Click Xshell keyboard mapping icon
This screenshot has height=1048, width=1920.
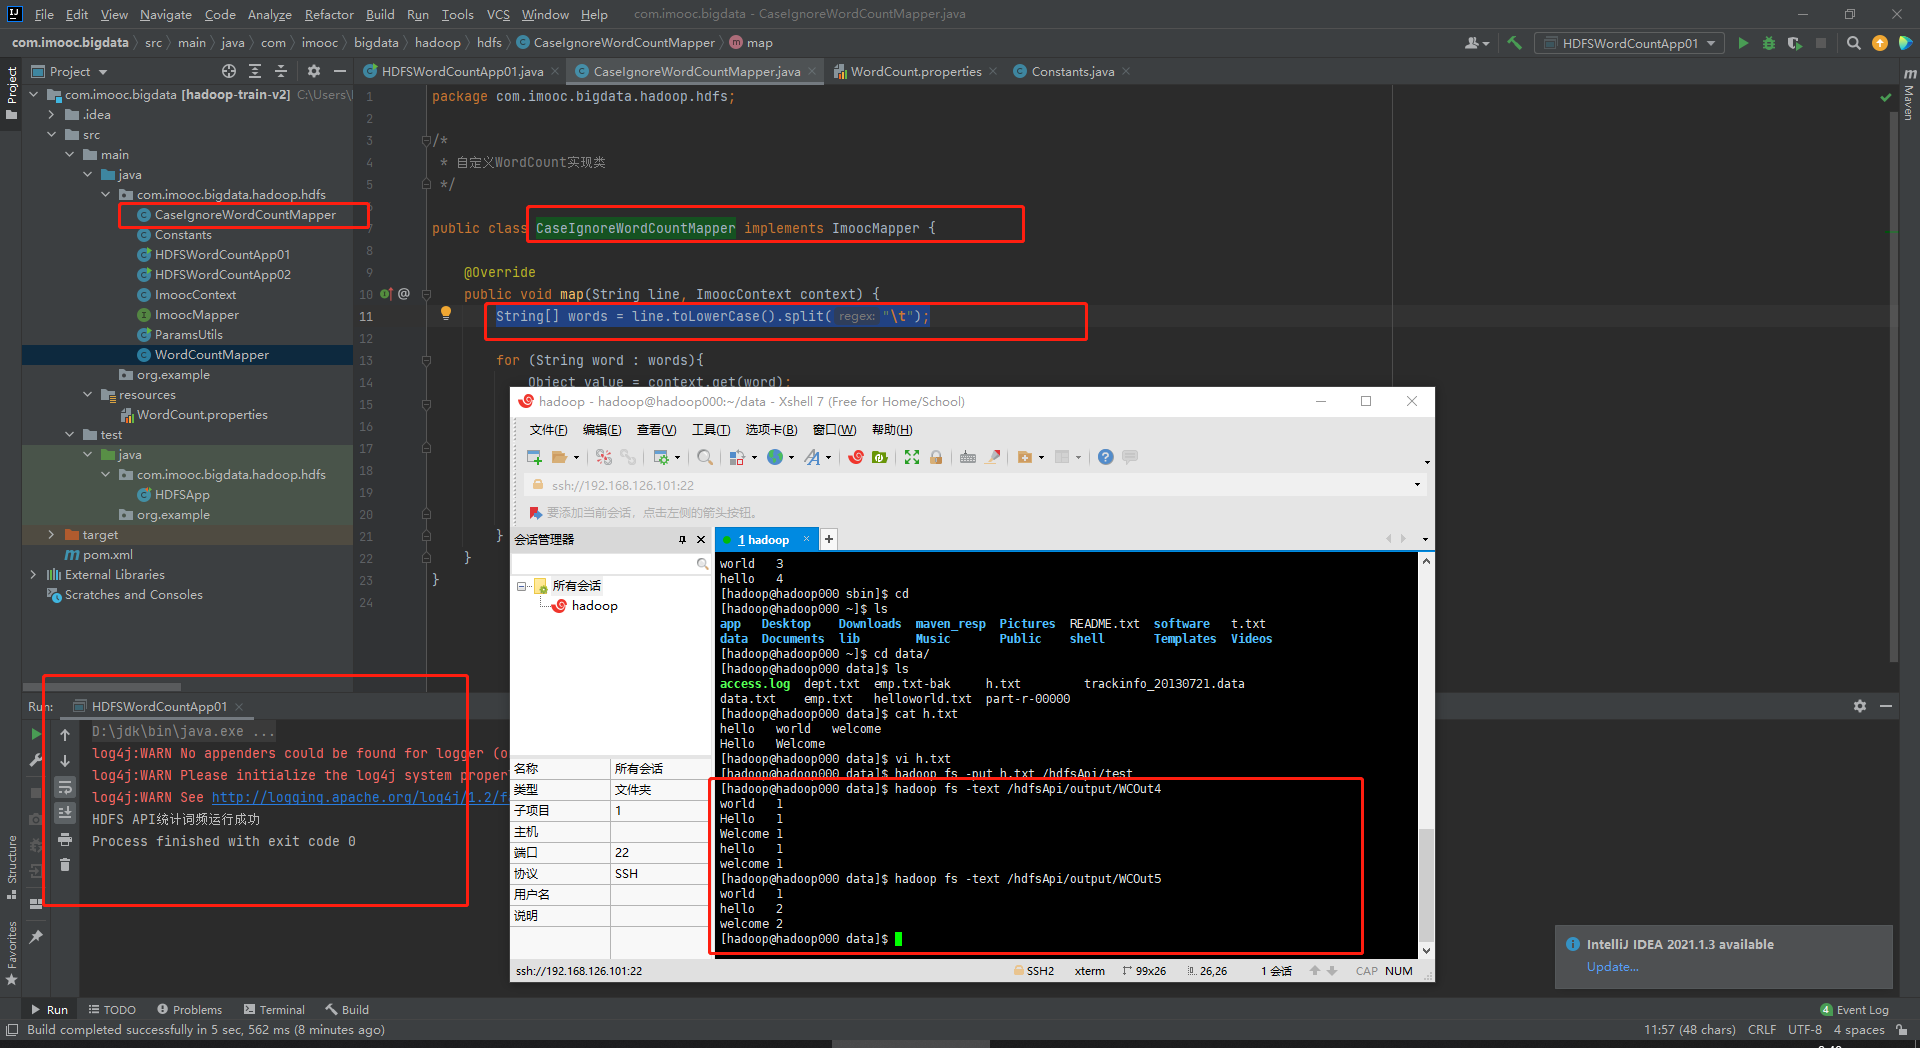coord(968,457)
